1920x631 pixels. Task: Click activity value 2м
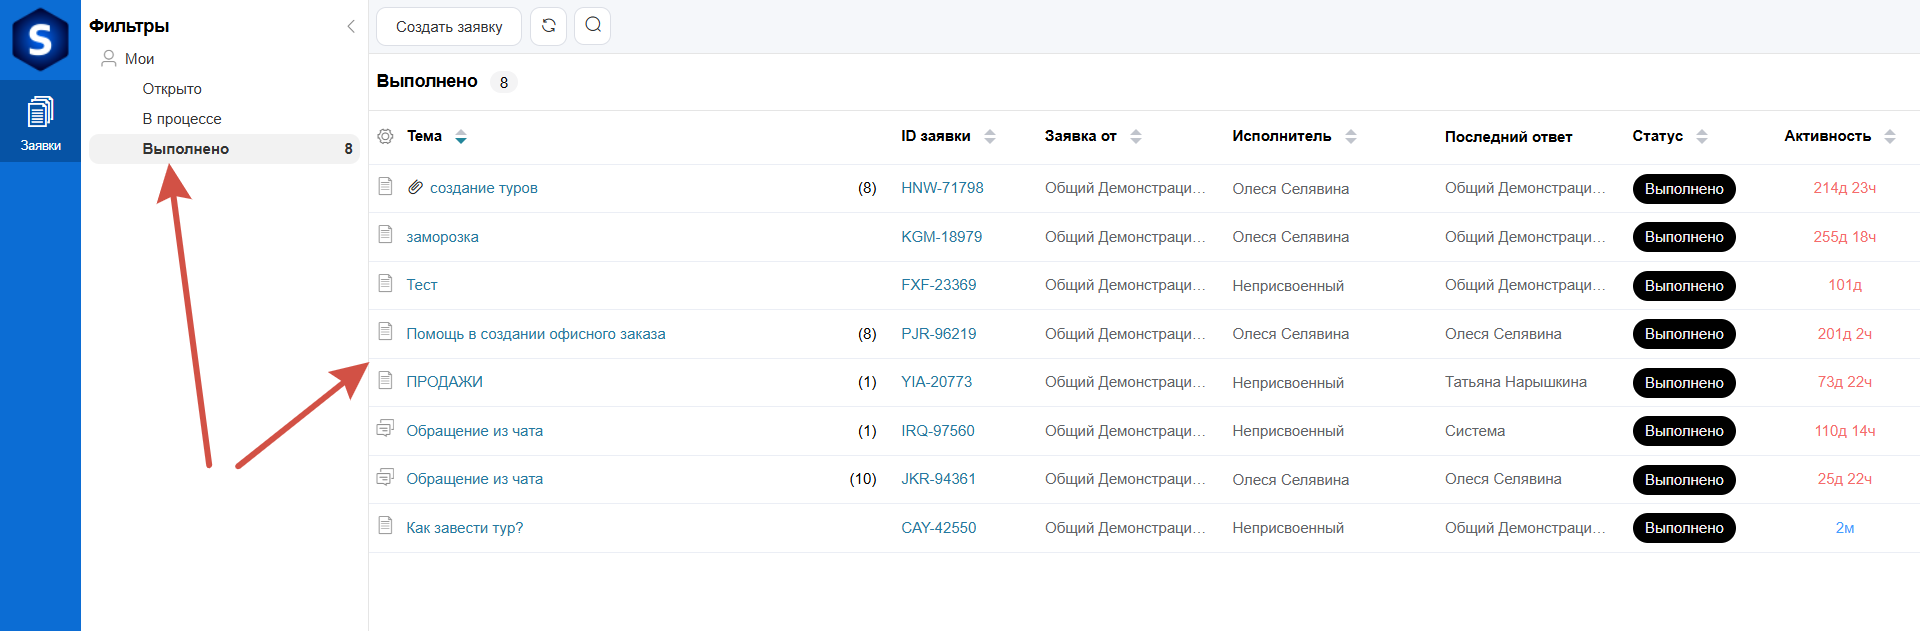click(x=1845, y=528)
